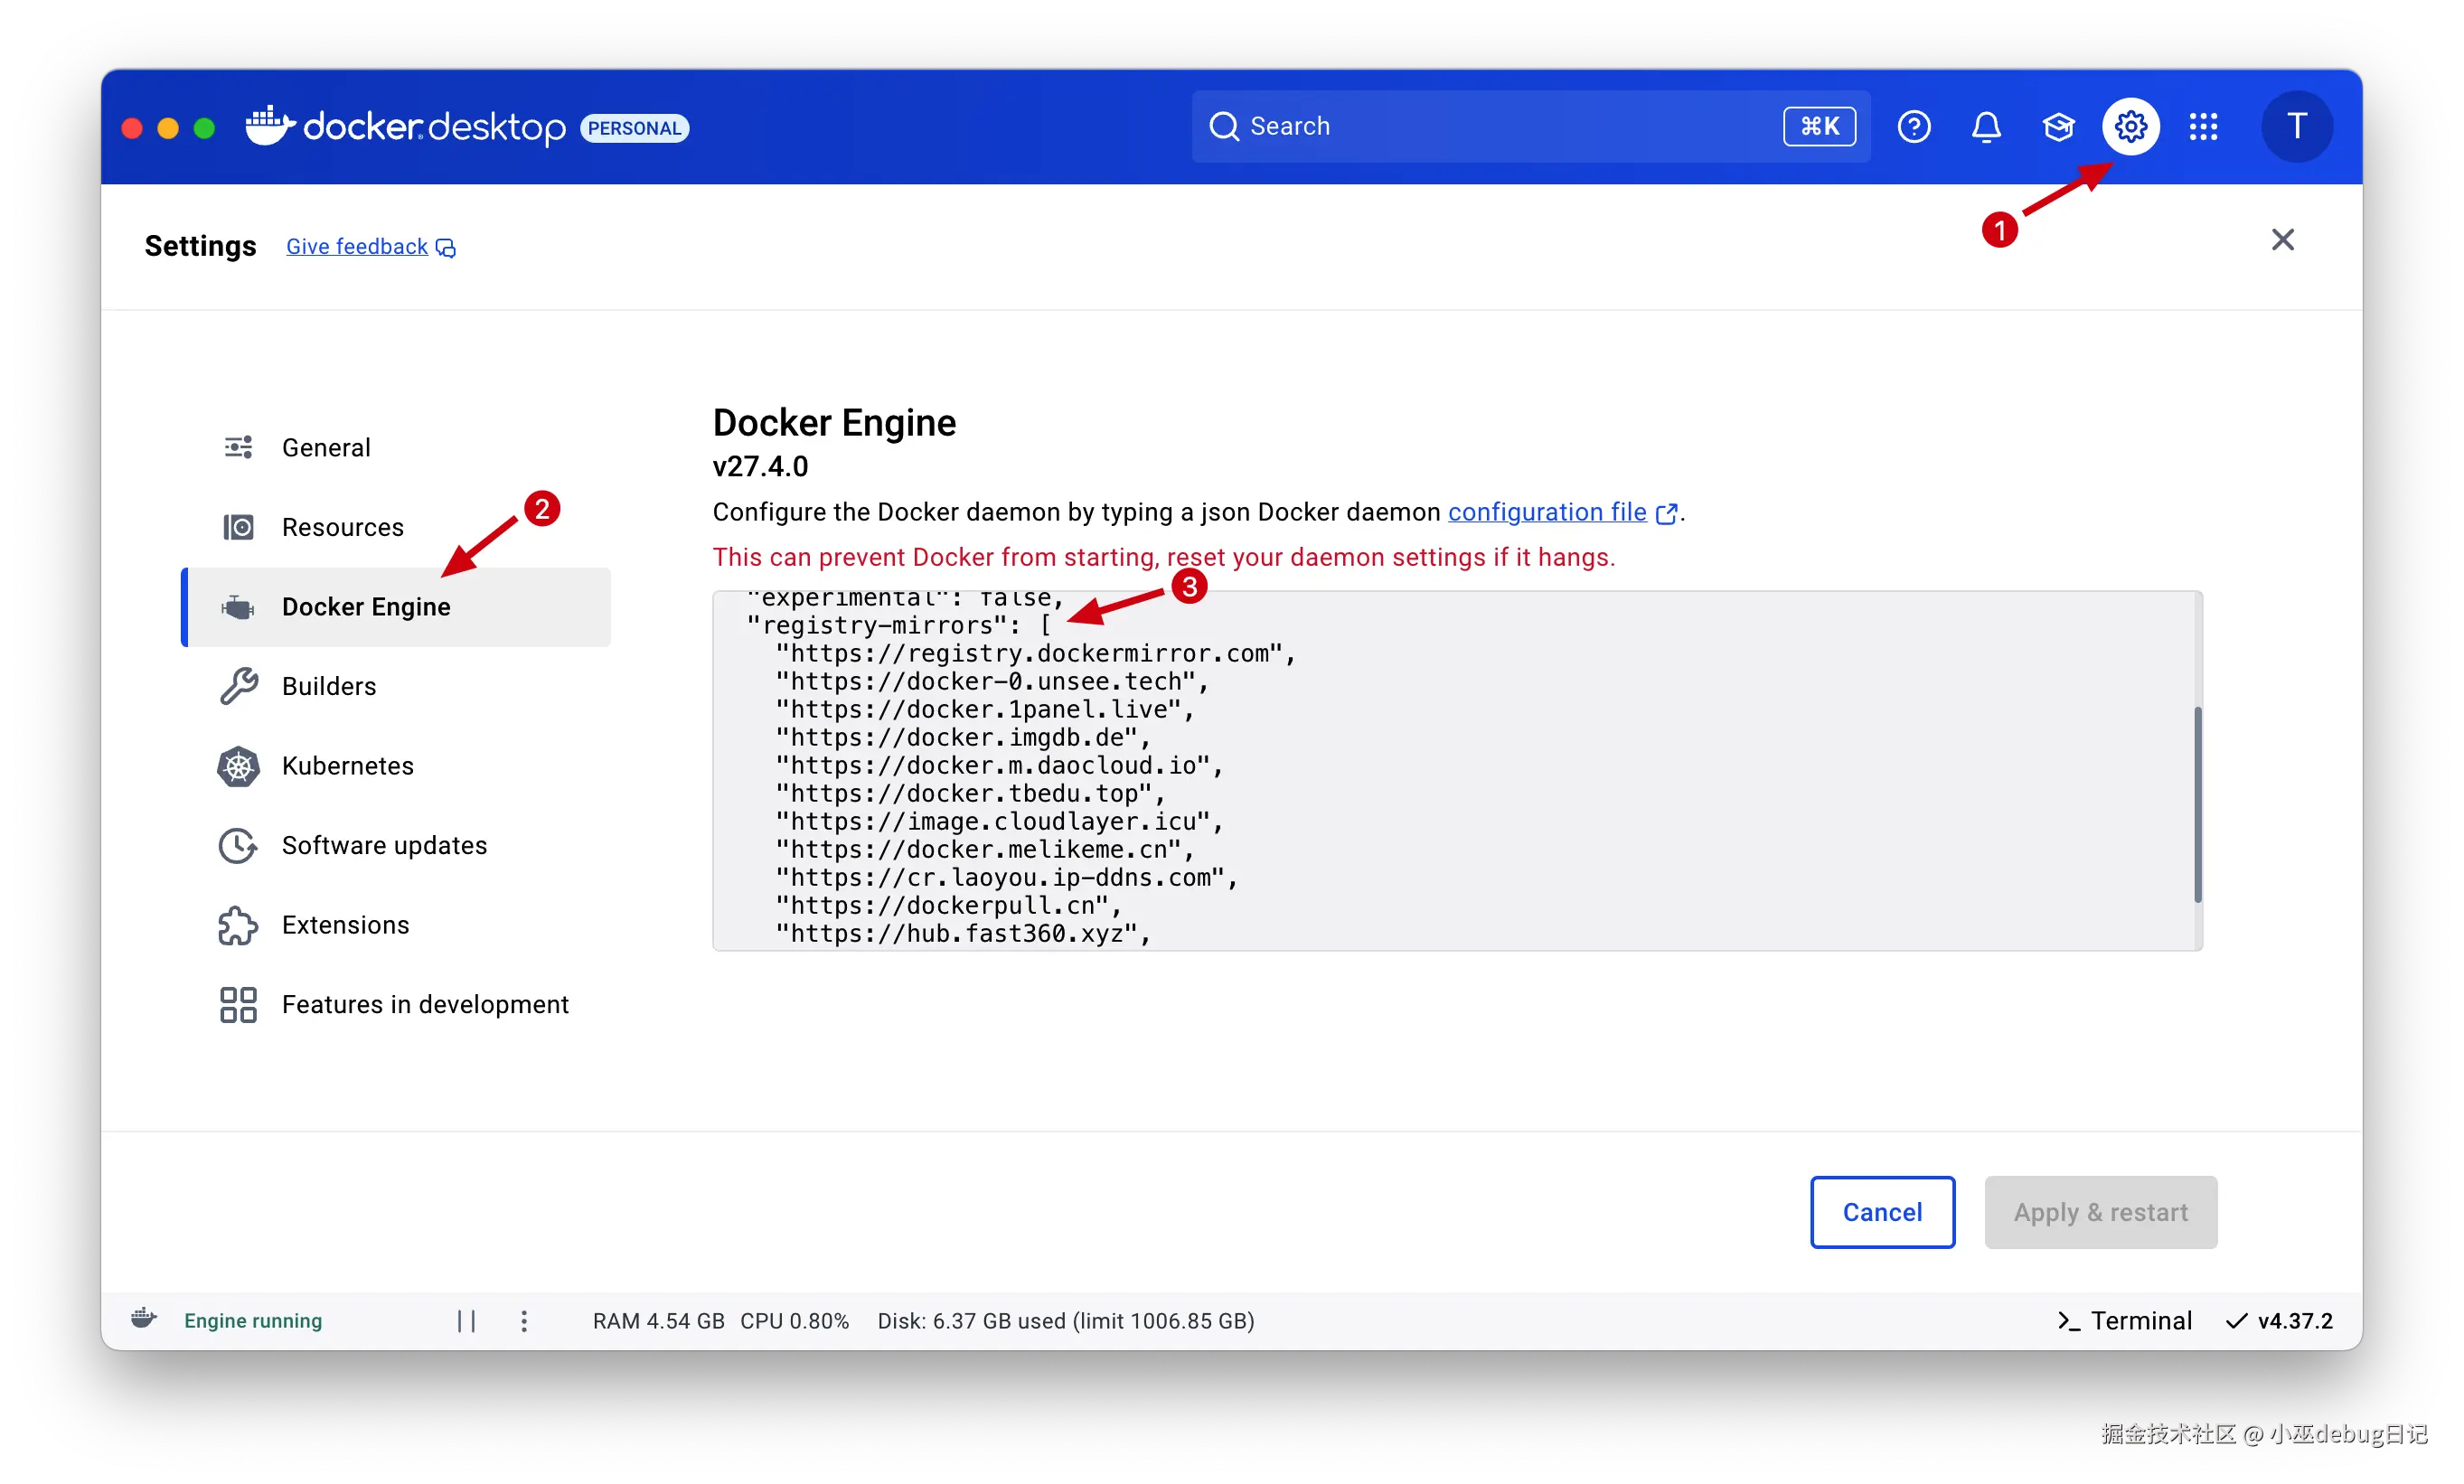Open Features in development section

coord(425,1004)
